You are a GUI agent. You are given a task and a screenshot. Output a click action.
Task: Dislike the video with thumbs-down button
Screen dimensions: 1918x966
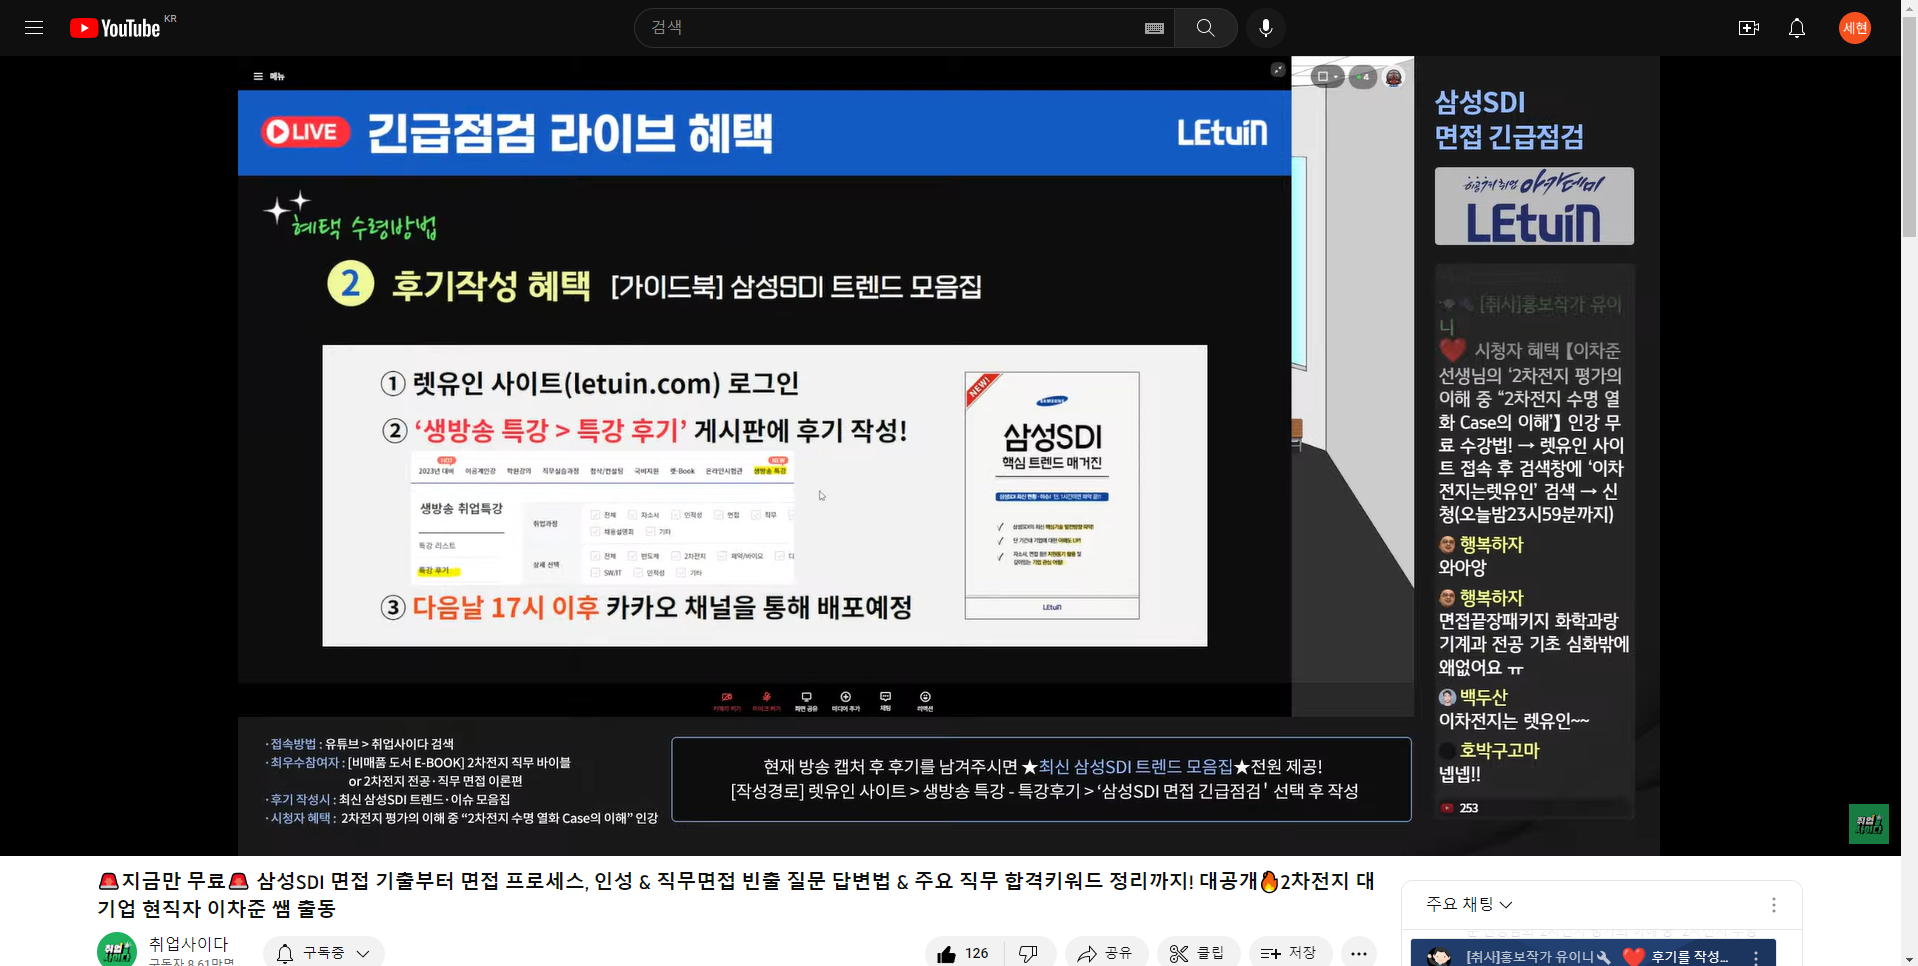[1028, 953]
